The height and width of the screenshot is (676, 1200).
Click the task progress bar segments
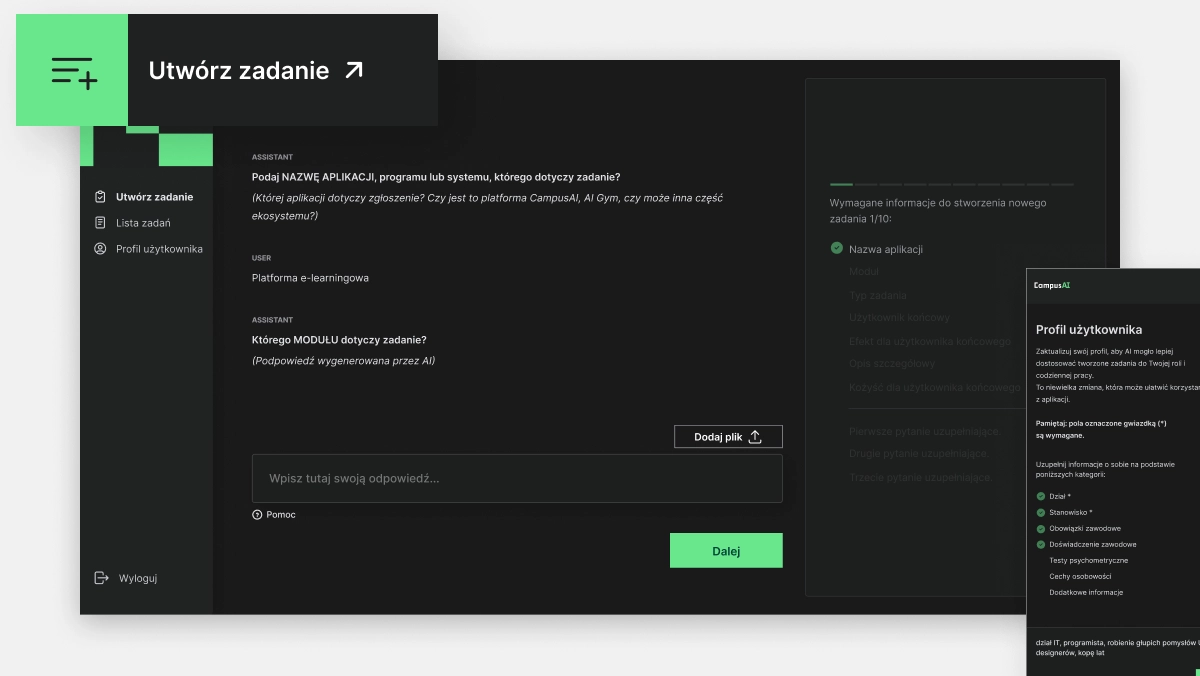point(952,184)
